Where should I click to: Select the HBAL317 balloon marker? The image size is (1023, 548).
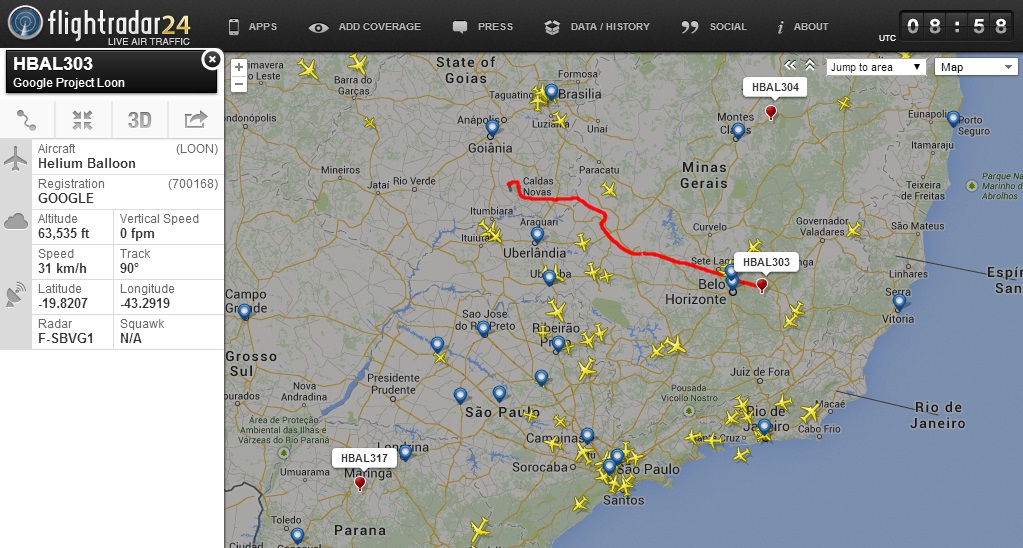click(x=359, y=483)
